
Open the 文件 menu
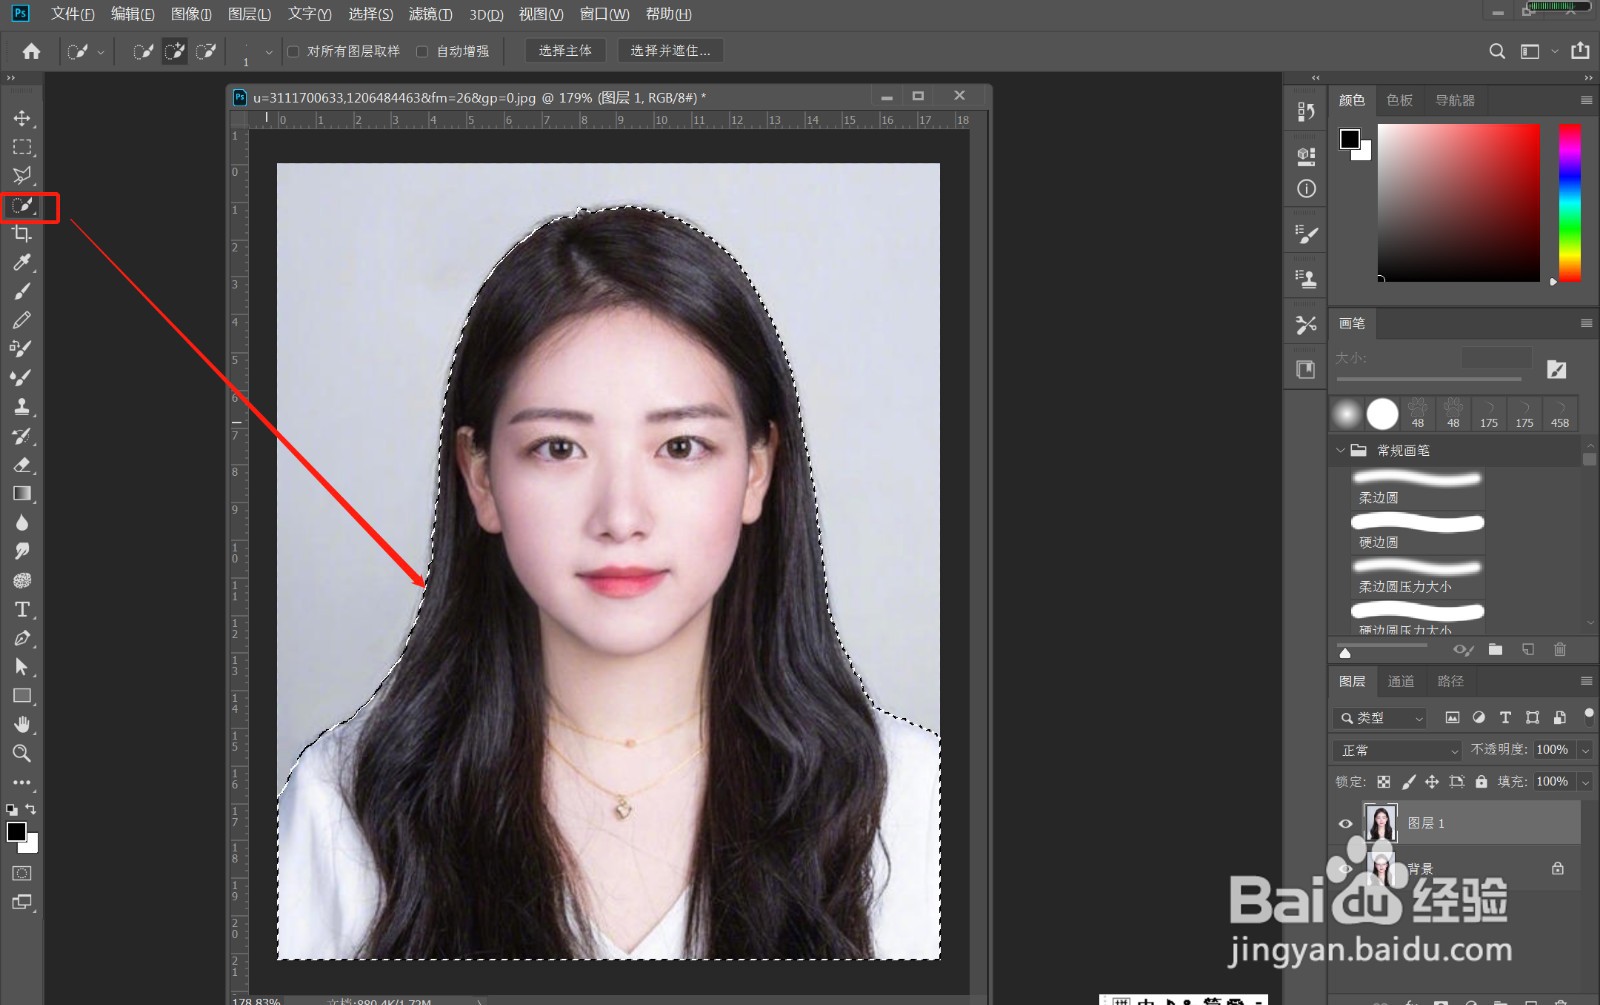[72, 14]
